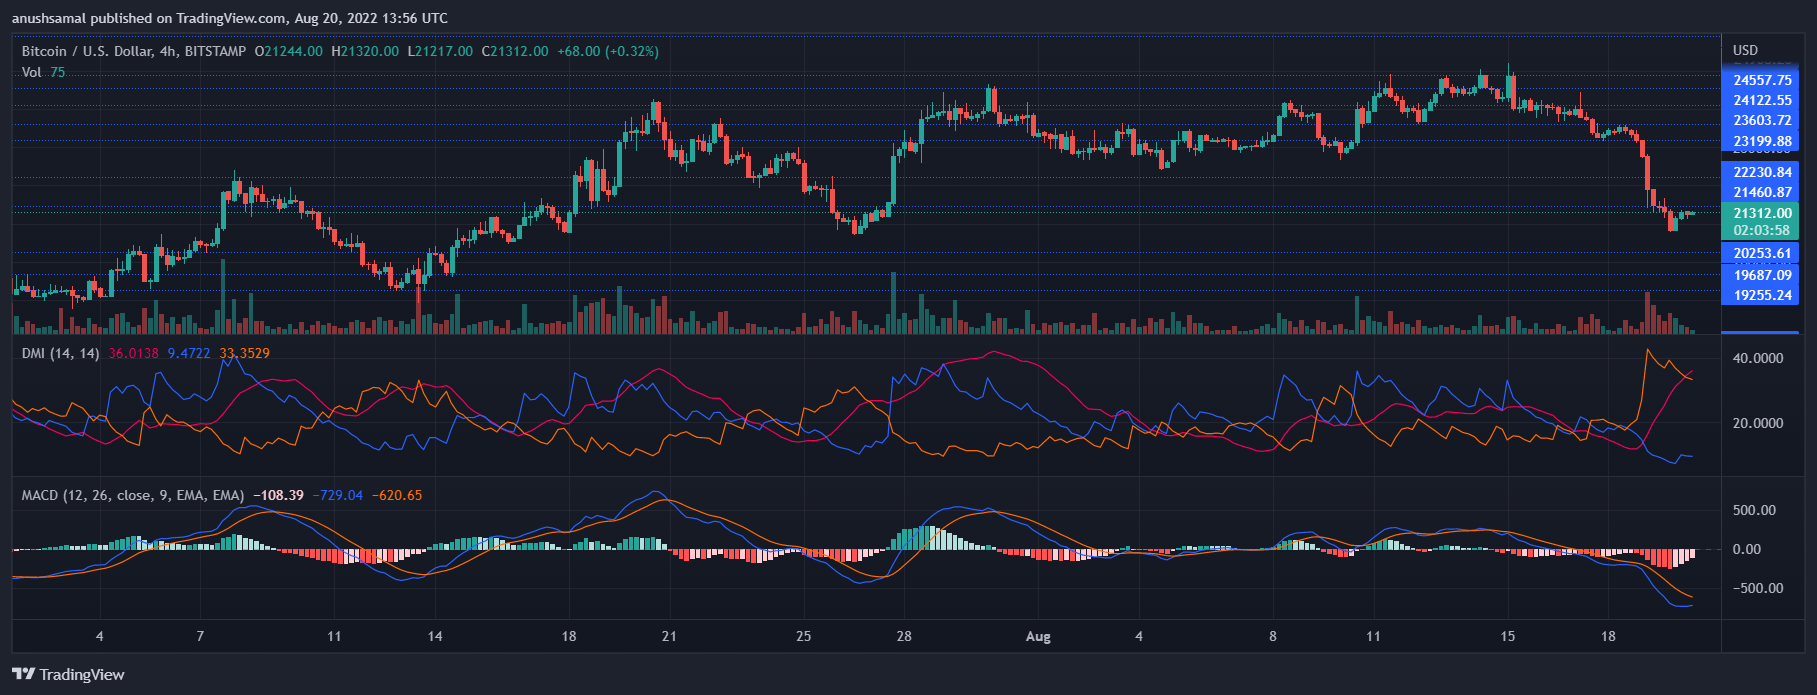Click the candle countdown timer 02:03:58
This screenshot has width=1817, height=695.
(1762, 230)
